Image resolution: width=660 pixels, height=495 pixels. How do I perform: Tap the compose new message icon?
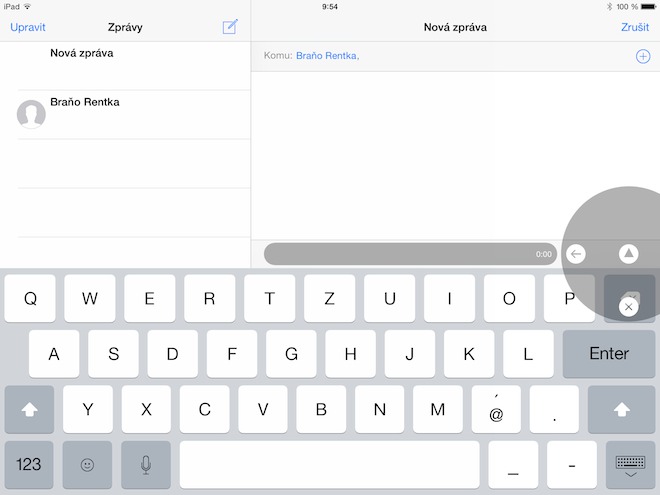[230, 27]
